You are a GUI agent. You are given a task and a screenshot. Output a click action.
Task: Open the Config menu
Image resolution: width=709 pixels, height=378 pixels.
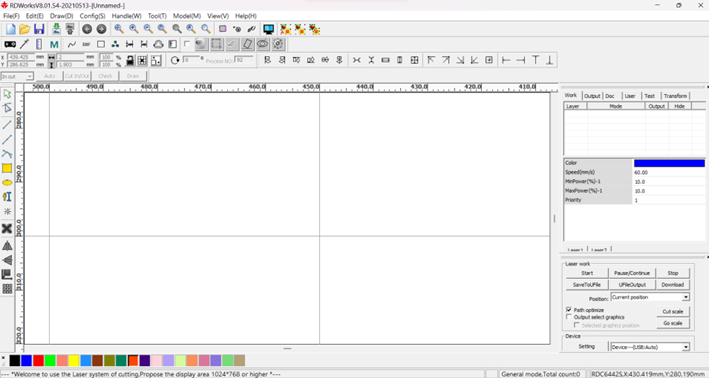[x=92, y=16]
